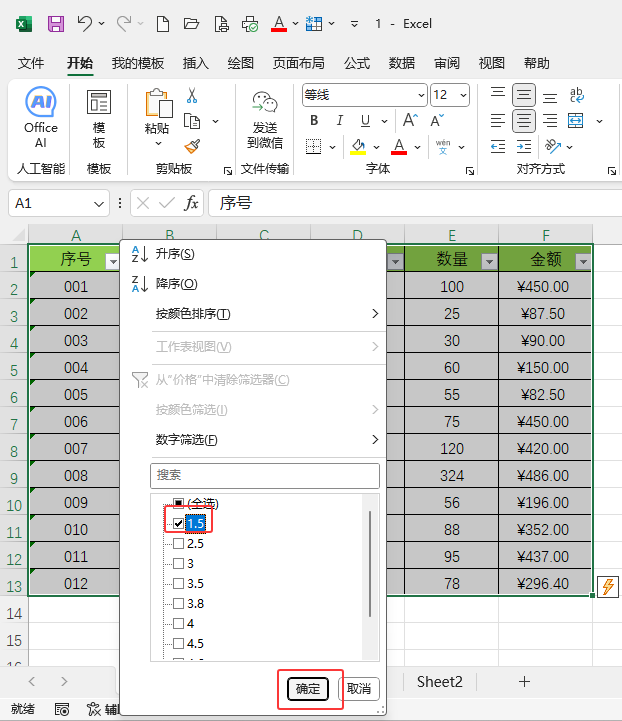622x721 pixels.
Task: Open filter dropdown on 数量 header
Action: [489, 262]
